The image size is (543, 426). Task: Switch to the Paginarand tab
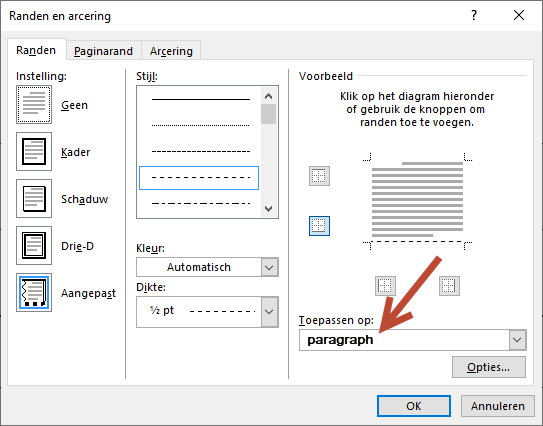pyautogui.click(x=104, y=51)
